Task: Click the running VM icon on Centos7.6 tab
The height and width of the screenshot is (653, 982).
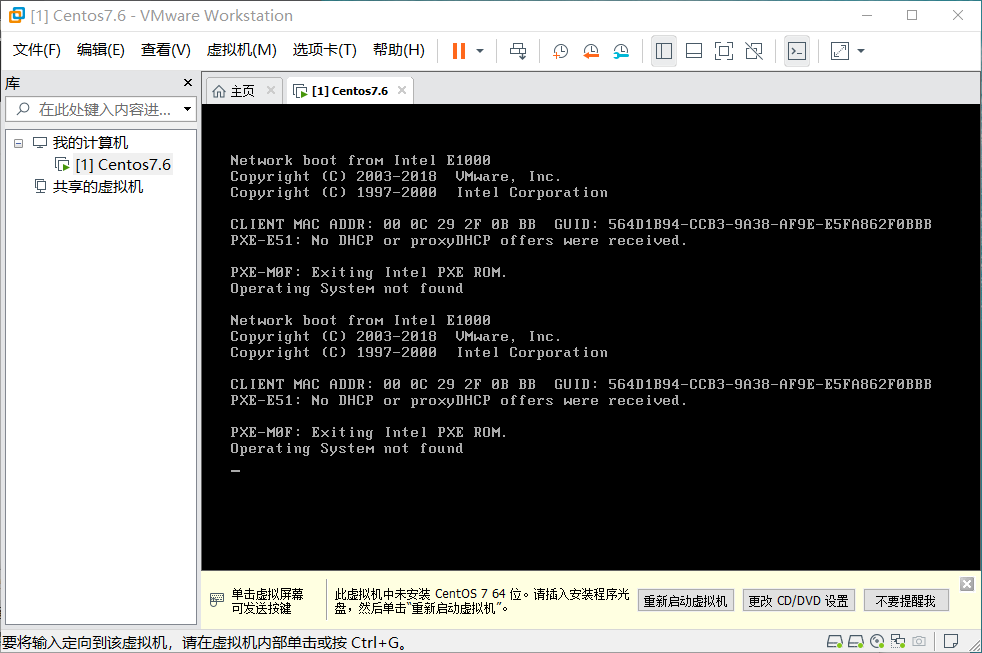Action: point(300,91)
